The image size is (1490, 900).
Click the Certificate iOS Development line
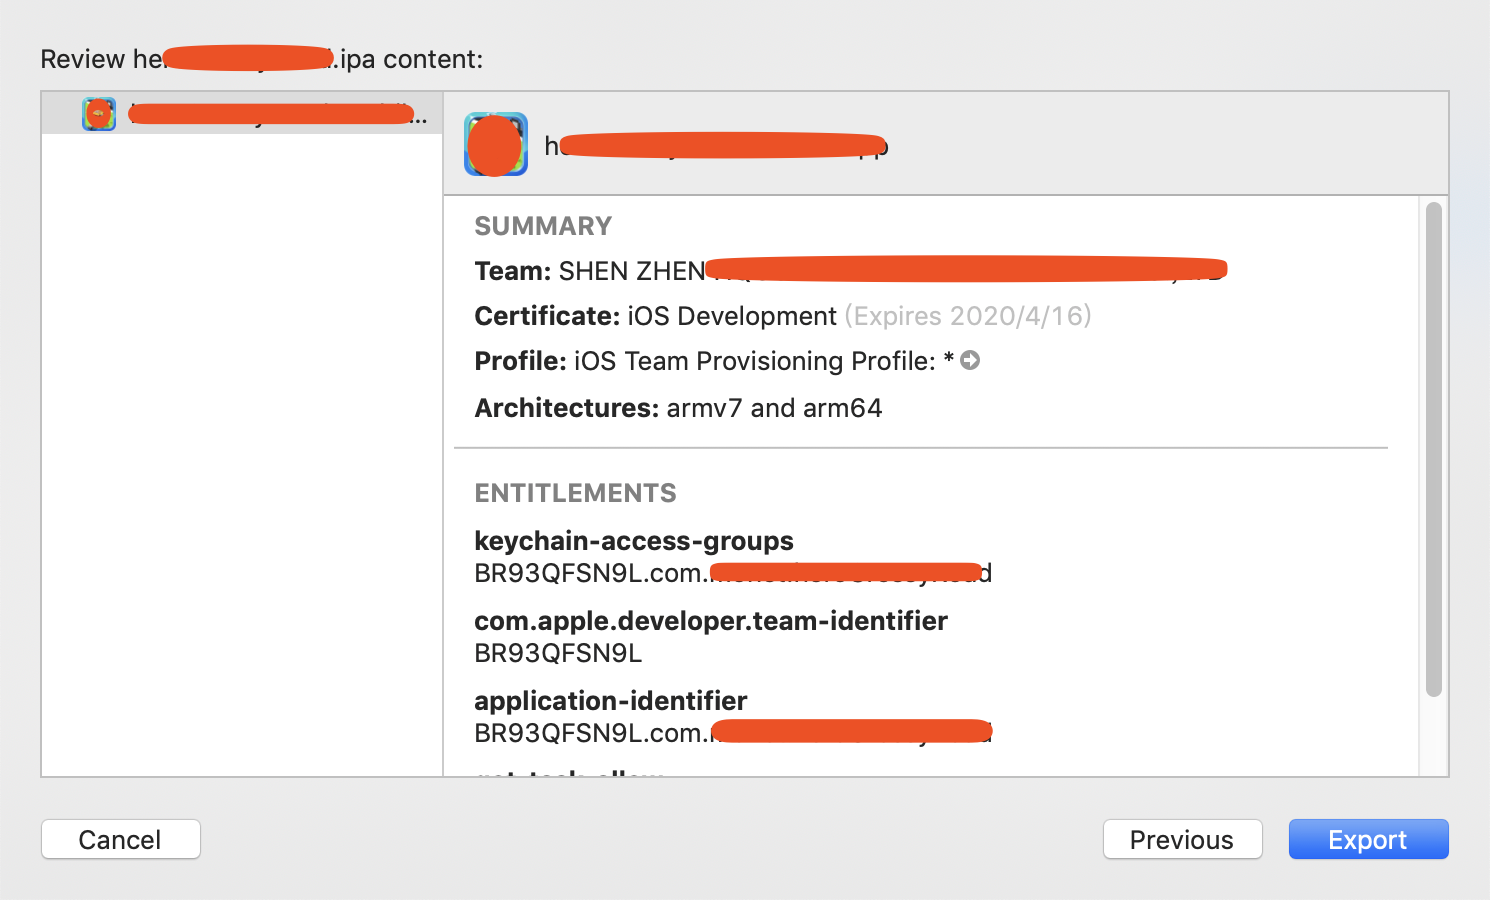655,316
